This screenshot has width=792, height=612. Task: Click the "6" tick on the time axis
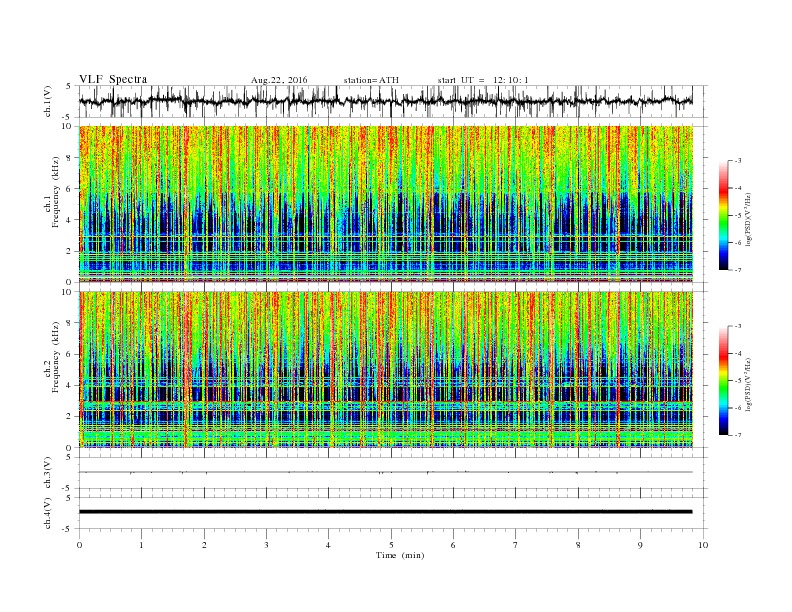[x=454, y=545]
